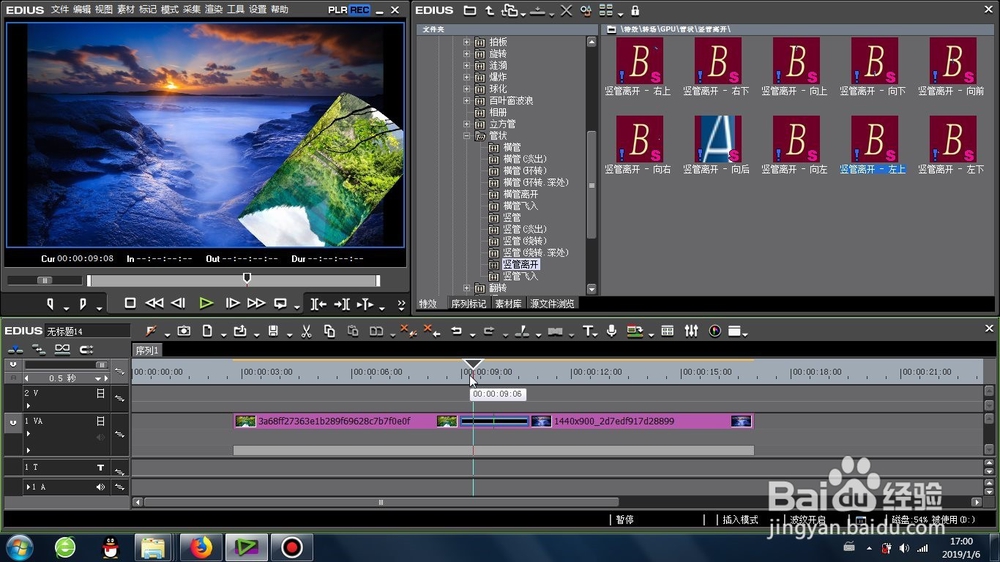Click the folder icon in effects panel toolbar
The width and height of the screenshot is (1000, 562).
click(x=469, y=11)
